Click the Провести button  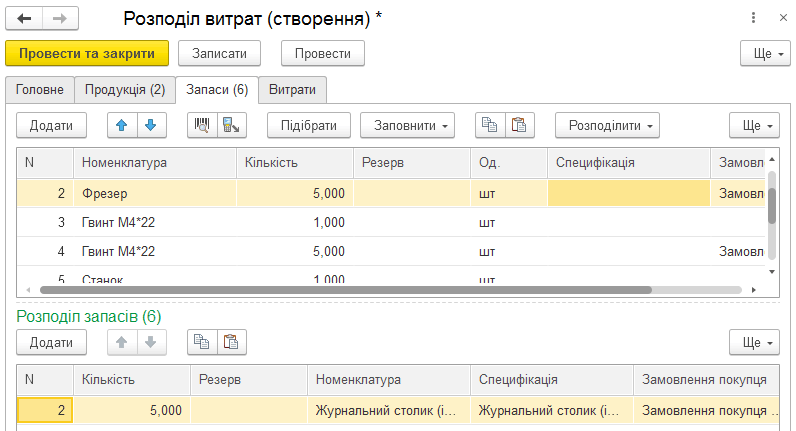click(x=323, y=53)
